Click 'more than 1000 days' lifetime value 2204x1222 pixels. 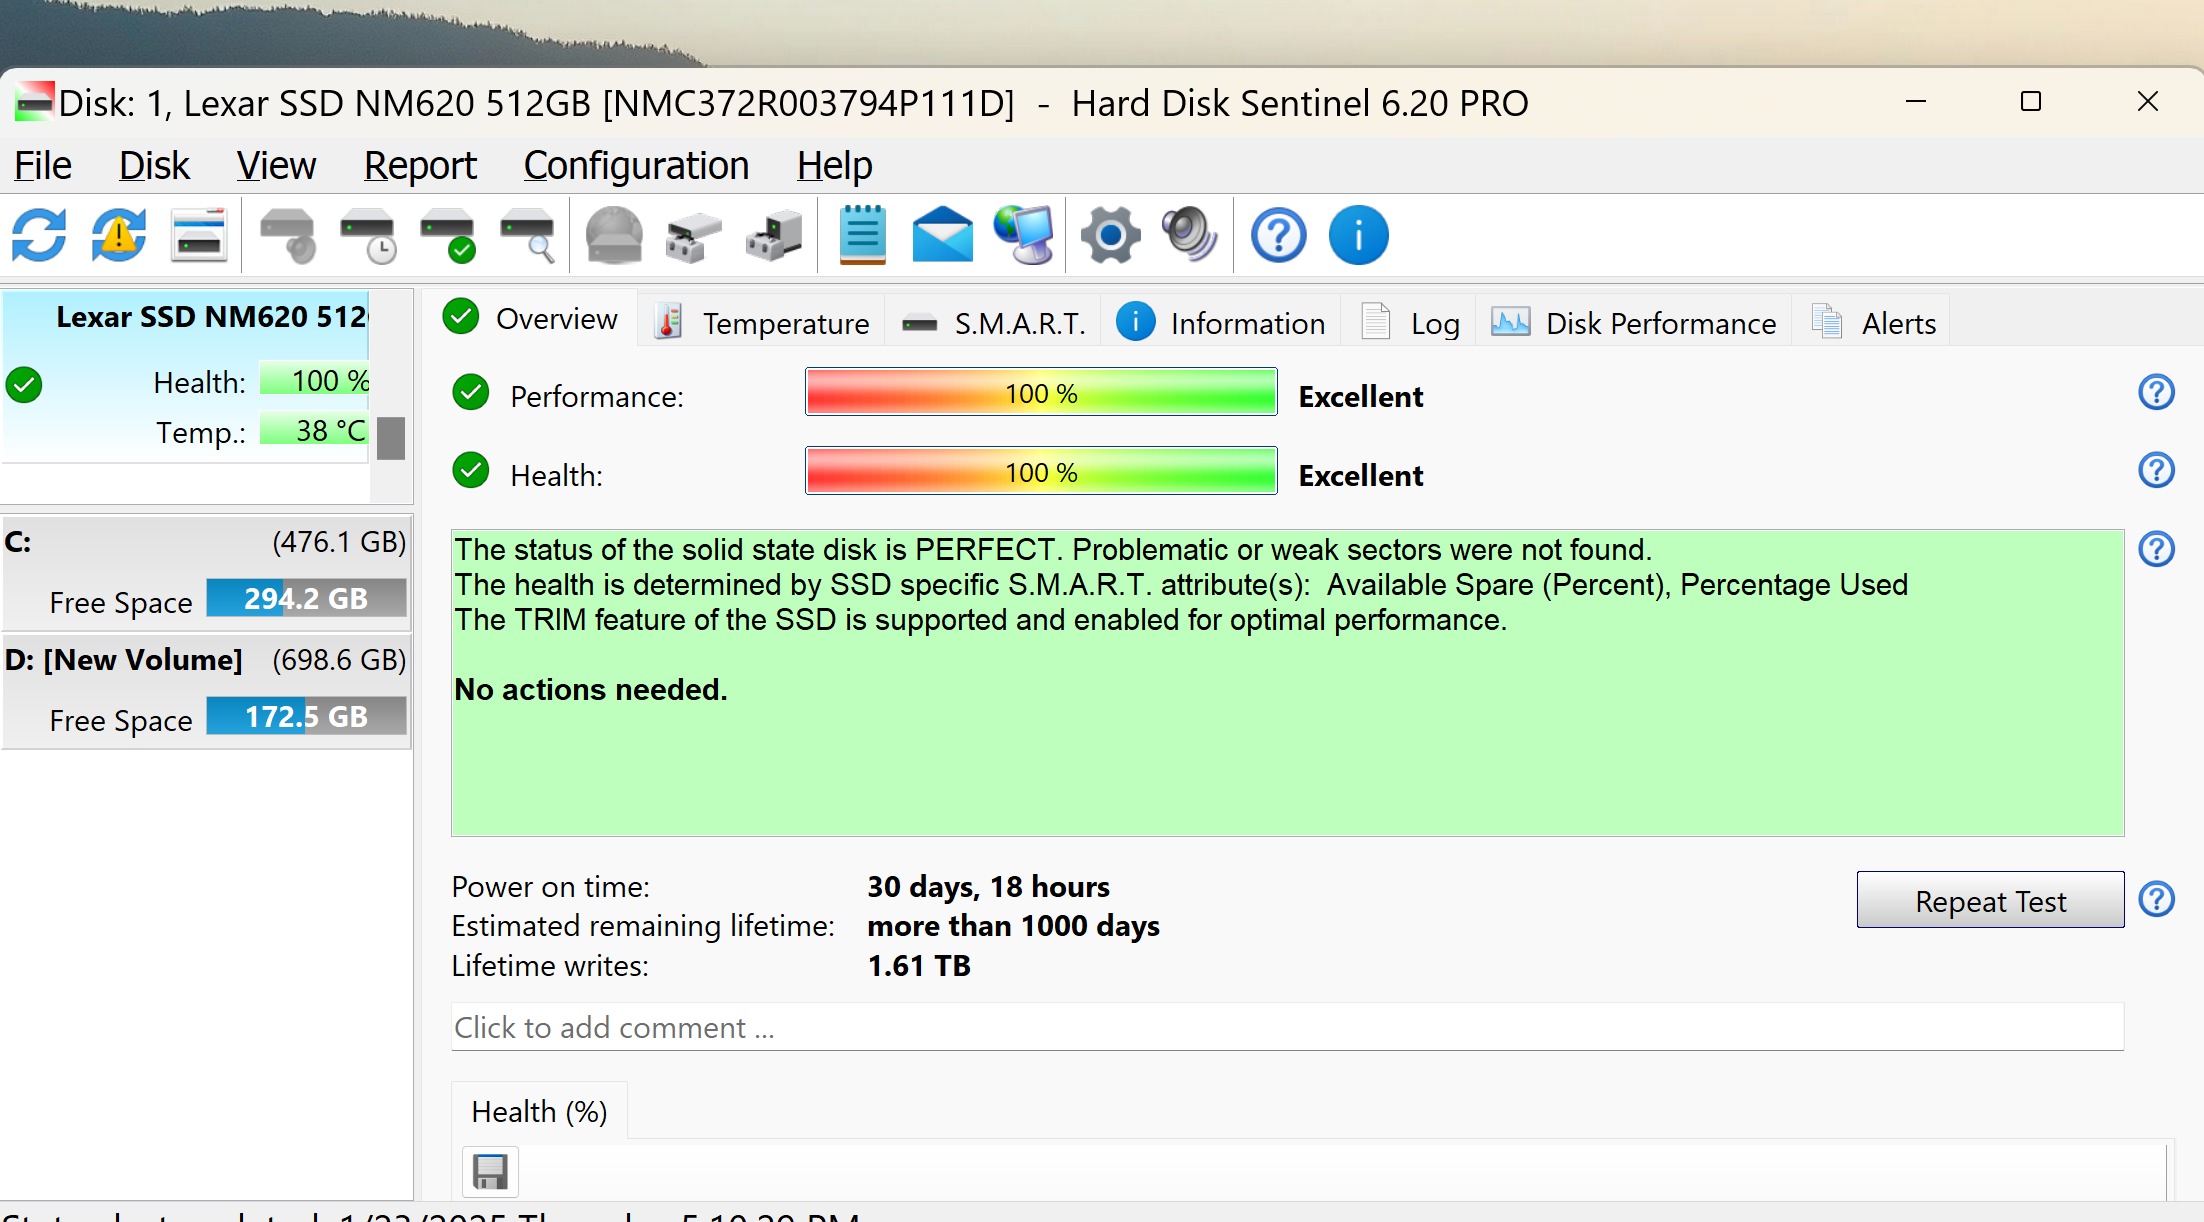coord(1013,925)
